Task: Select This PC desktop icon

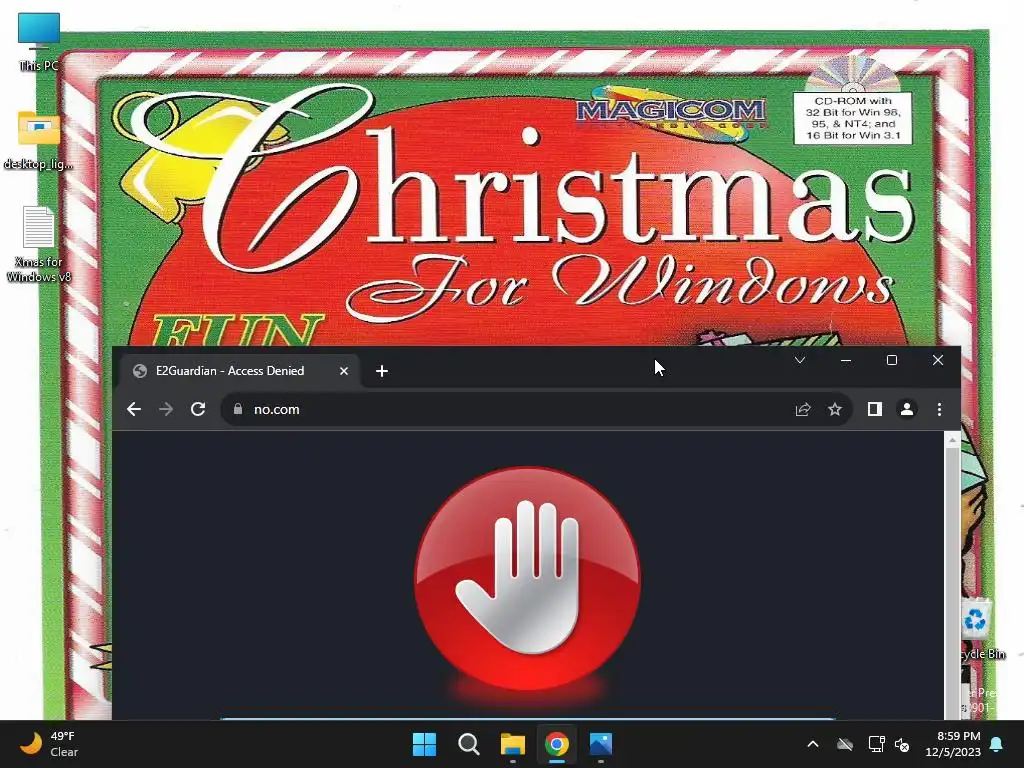Action: (x=39, y=42)
